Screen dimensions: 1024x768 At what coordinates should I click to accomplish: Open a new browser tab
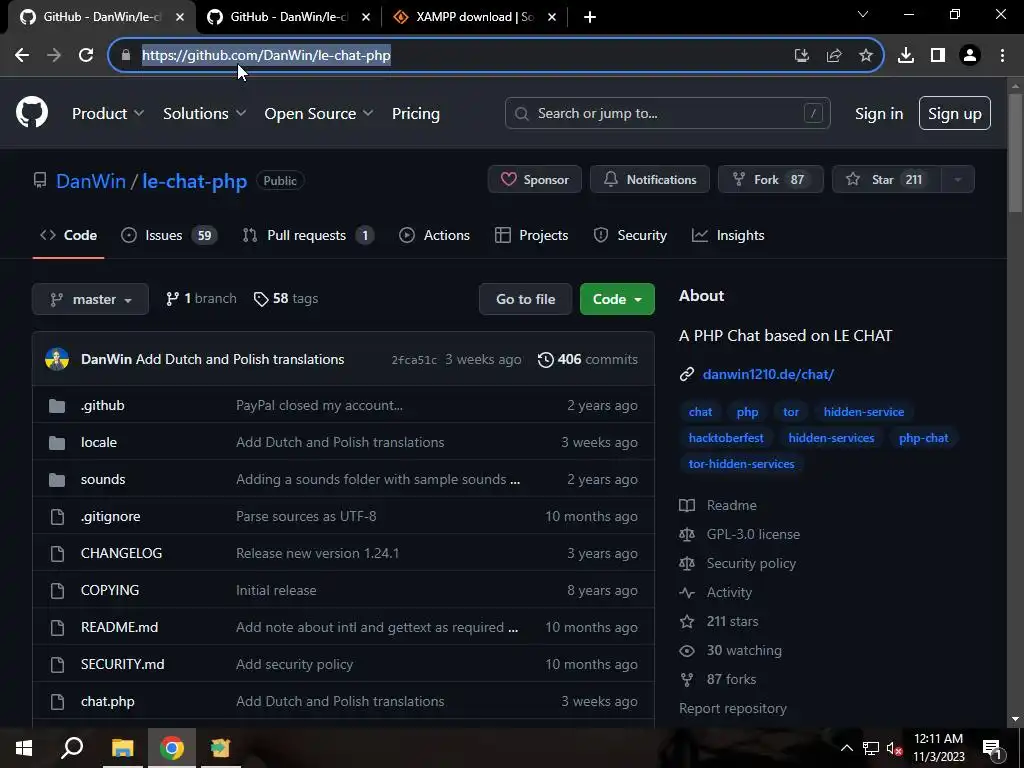tap(590, 17)
